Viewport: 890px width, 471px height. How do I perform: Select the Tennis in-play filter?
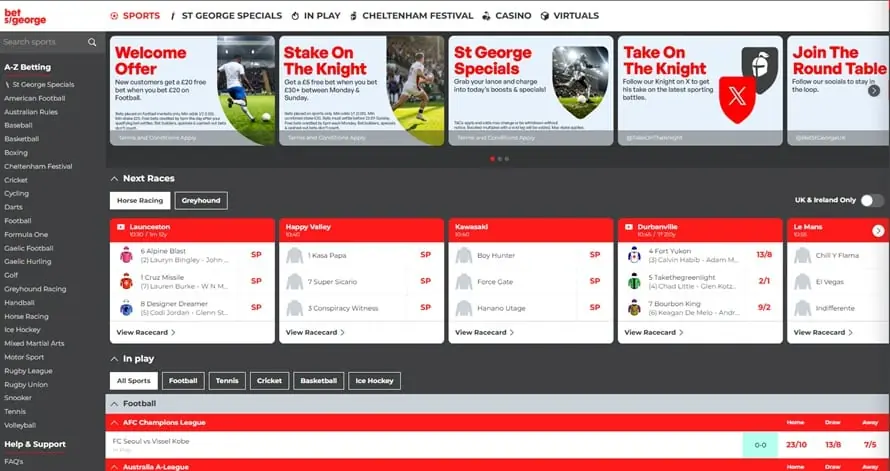click(x=227, y=381)
